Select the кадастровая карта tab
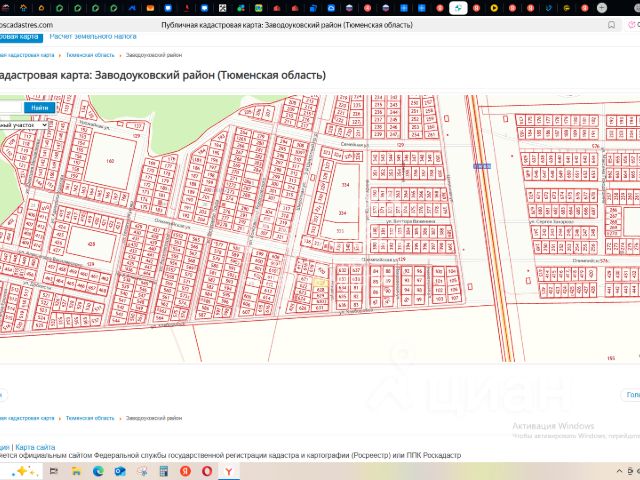This screenshot has height=480, width=640. click(19, 36)
